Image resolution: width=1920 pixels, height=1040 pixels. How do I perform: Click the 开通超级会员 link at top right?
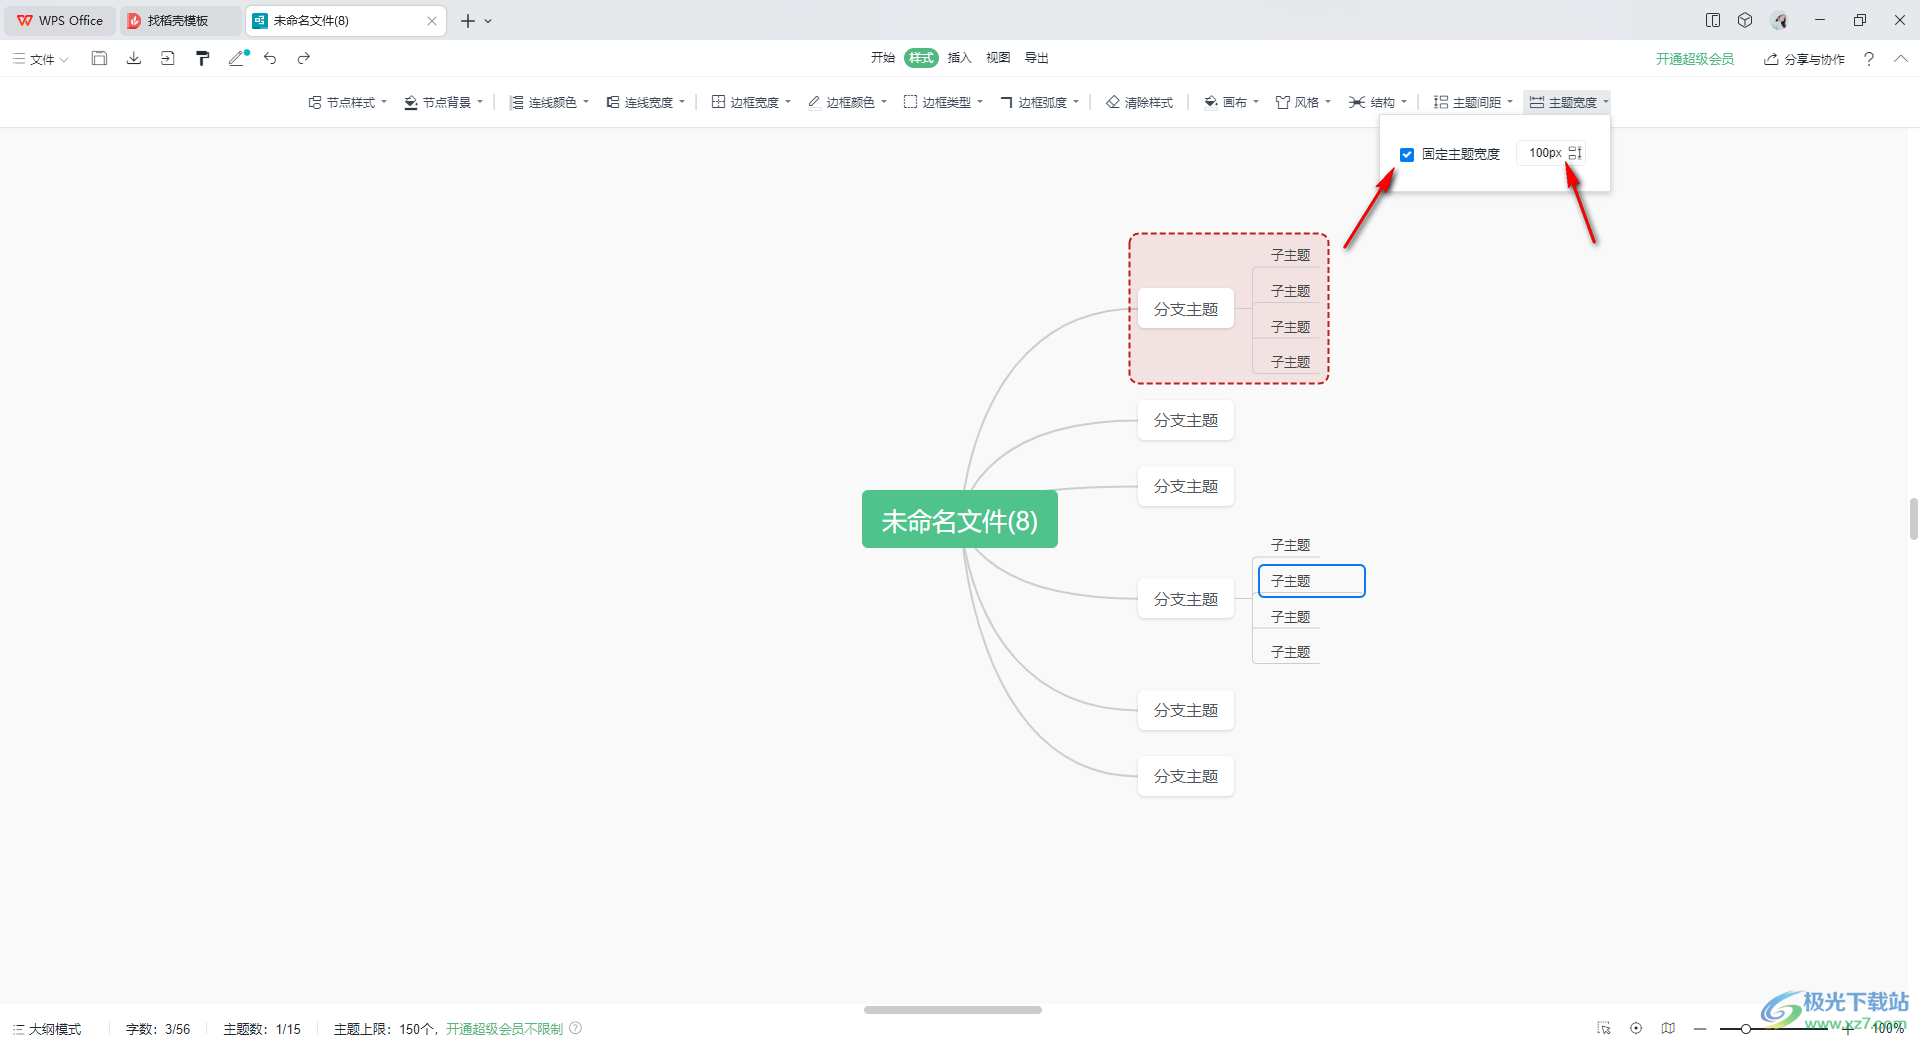(x=1695, y=59)
